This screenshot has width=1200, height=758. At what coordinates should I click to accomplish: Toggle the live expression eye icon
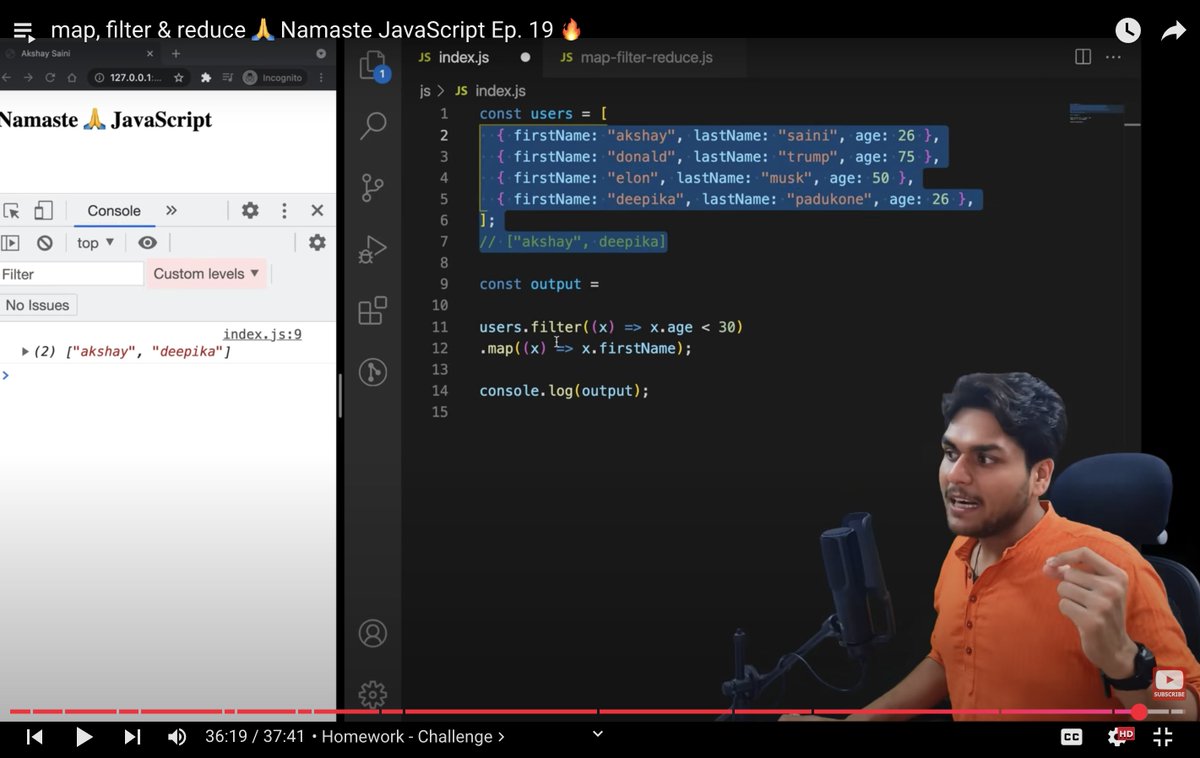click(148, 243)
